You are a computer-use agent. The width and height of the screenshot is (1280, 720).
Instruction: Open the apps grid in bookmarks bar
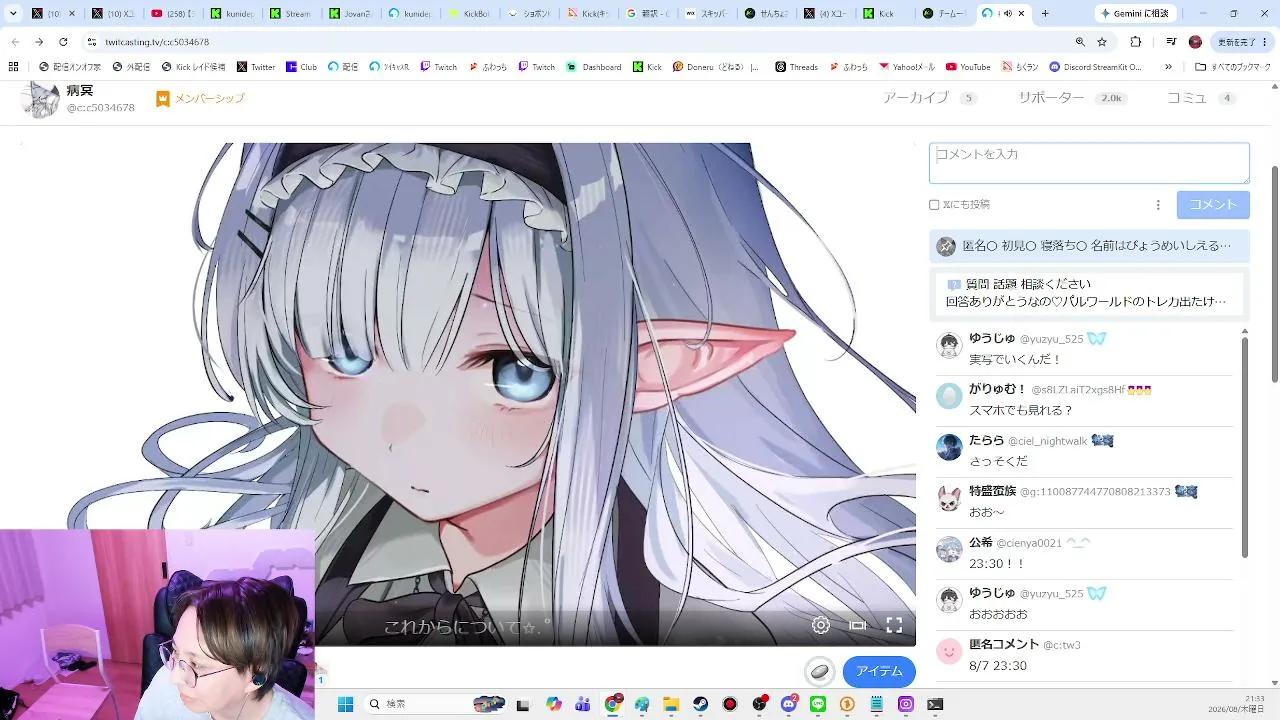click(x=13, y=67)
